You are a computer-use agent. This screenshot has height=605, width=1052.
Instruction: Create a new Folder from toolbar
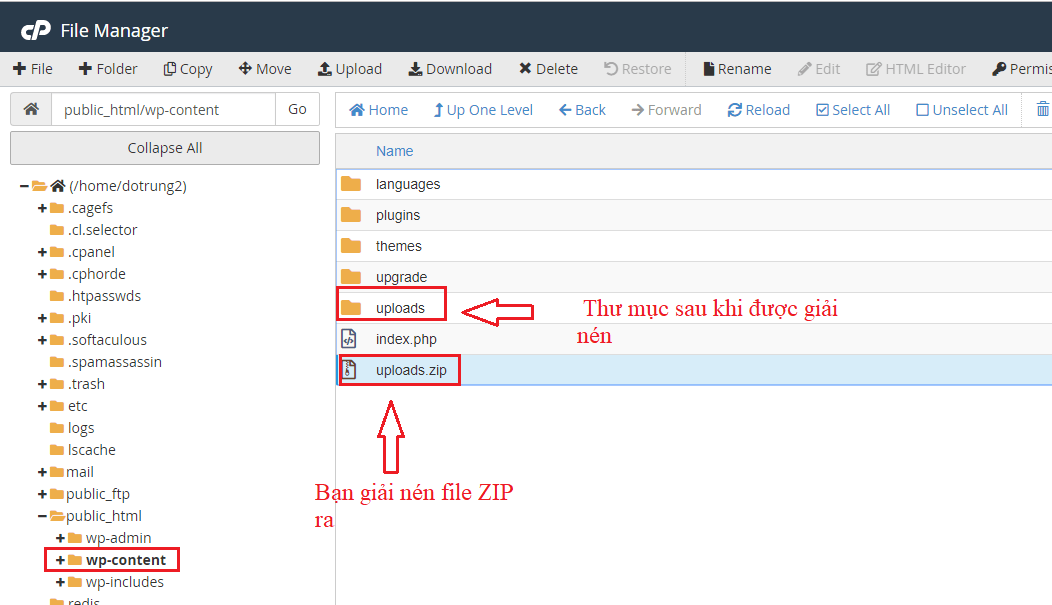point(108,69)
